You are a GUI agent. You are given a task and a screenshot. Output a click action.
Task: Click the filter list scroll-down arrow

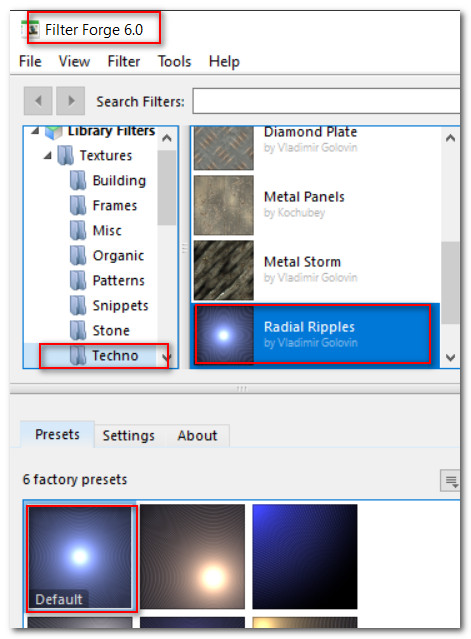tap(450, 357)
